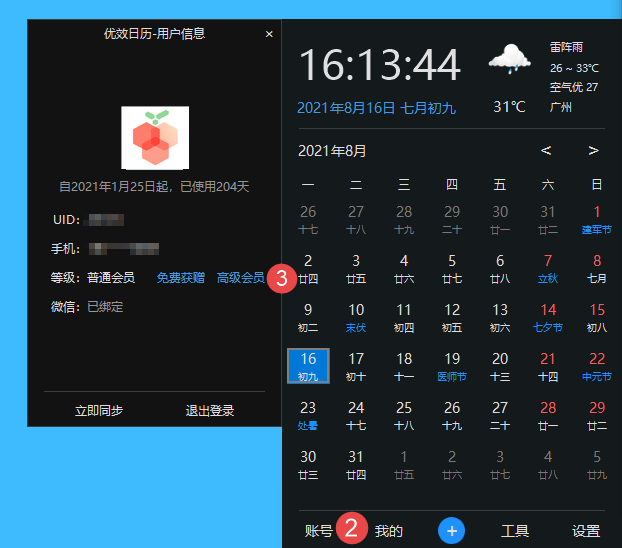
Task: Click the 高级会员 upgrade link
Action: point(240,277)
